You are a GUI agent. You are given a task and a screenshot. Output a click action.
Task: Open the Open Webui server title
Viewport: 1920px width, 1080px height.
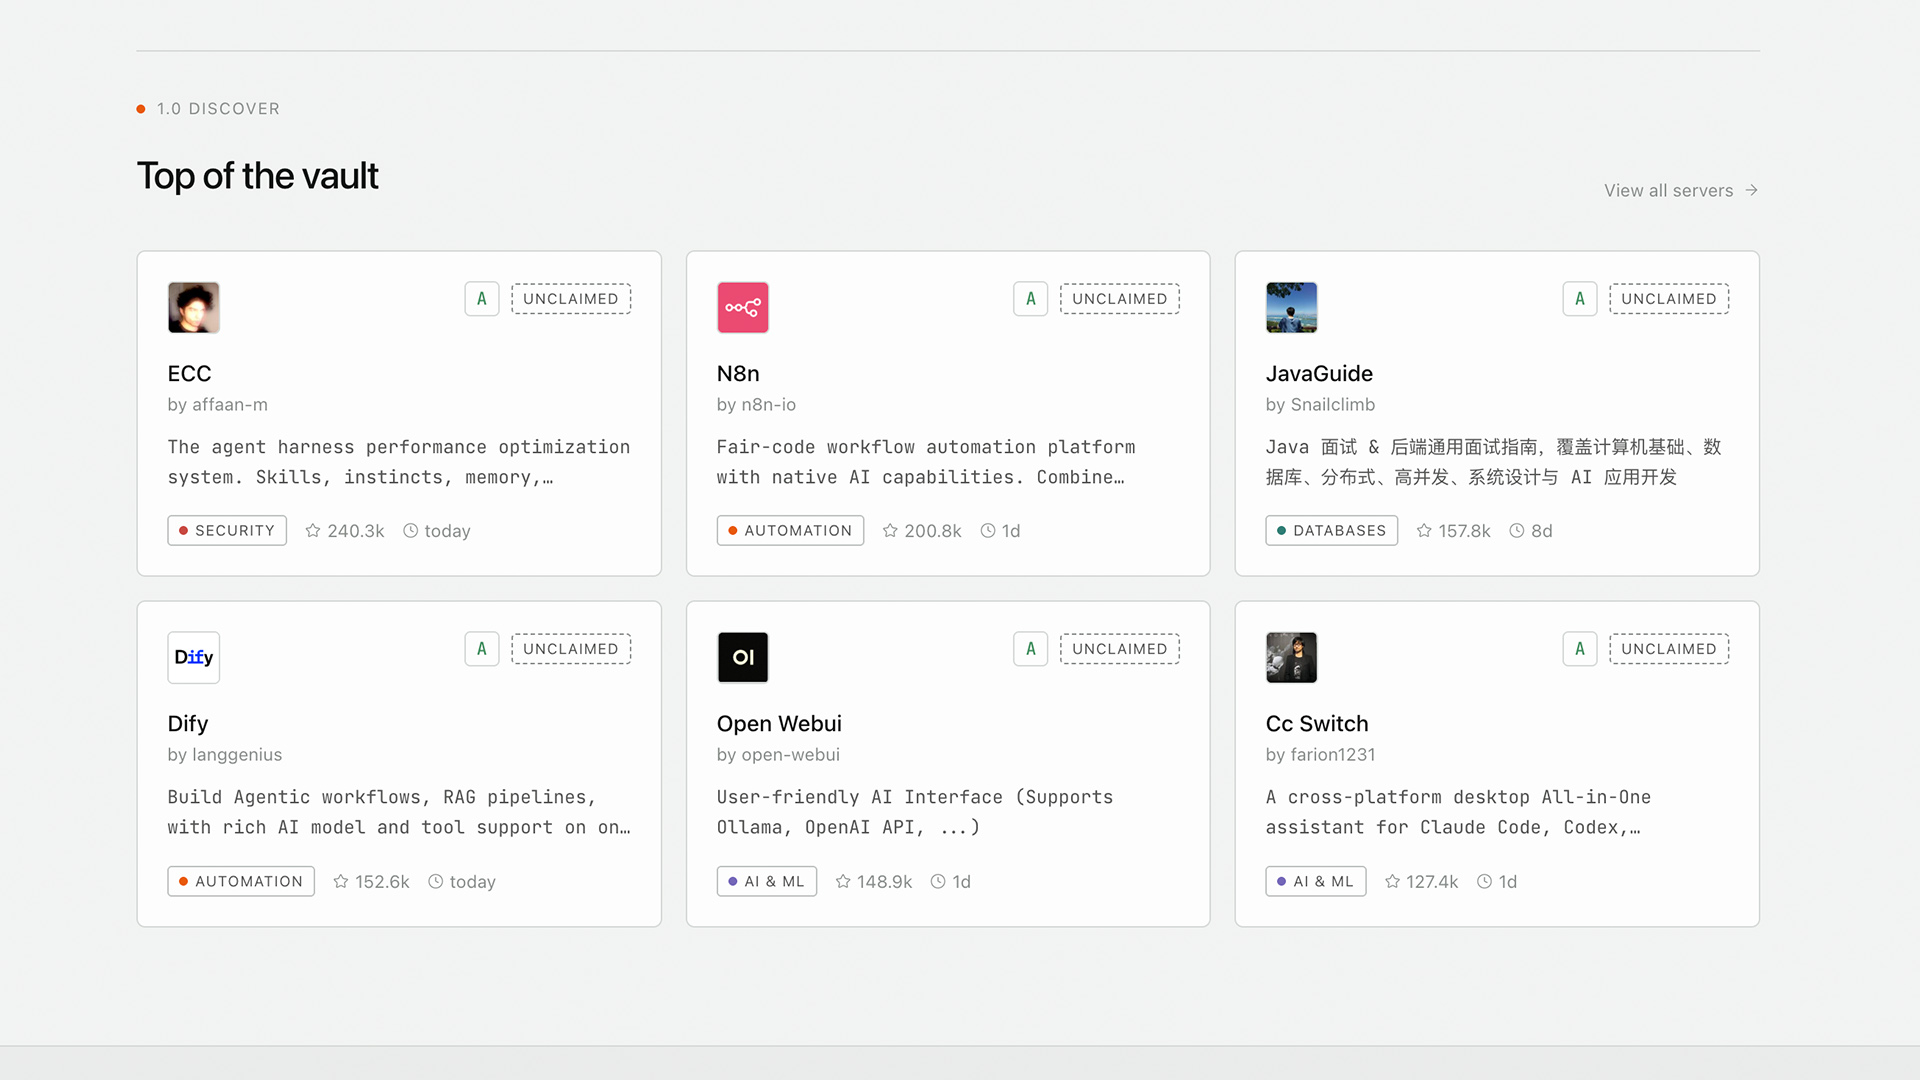coord(779,723)
